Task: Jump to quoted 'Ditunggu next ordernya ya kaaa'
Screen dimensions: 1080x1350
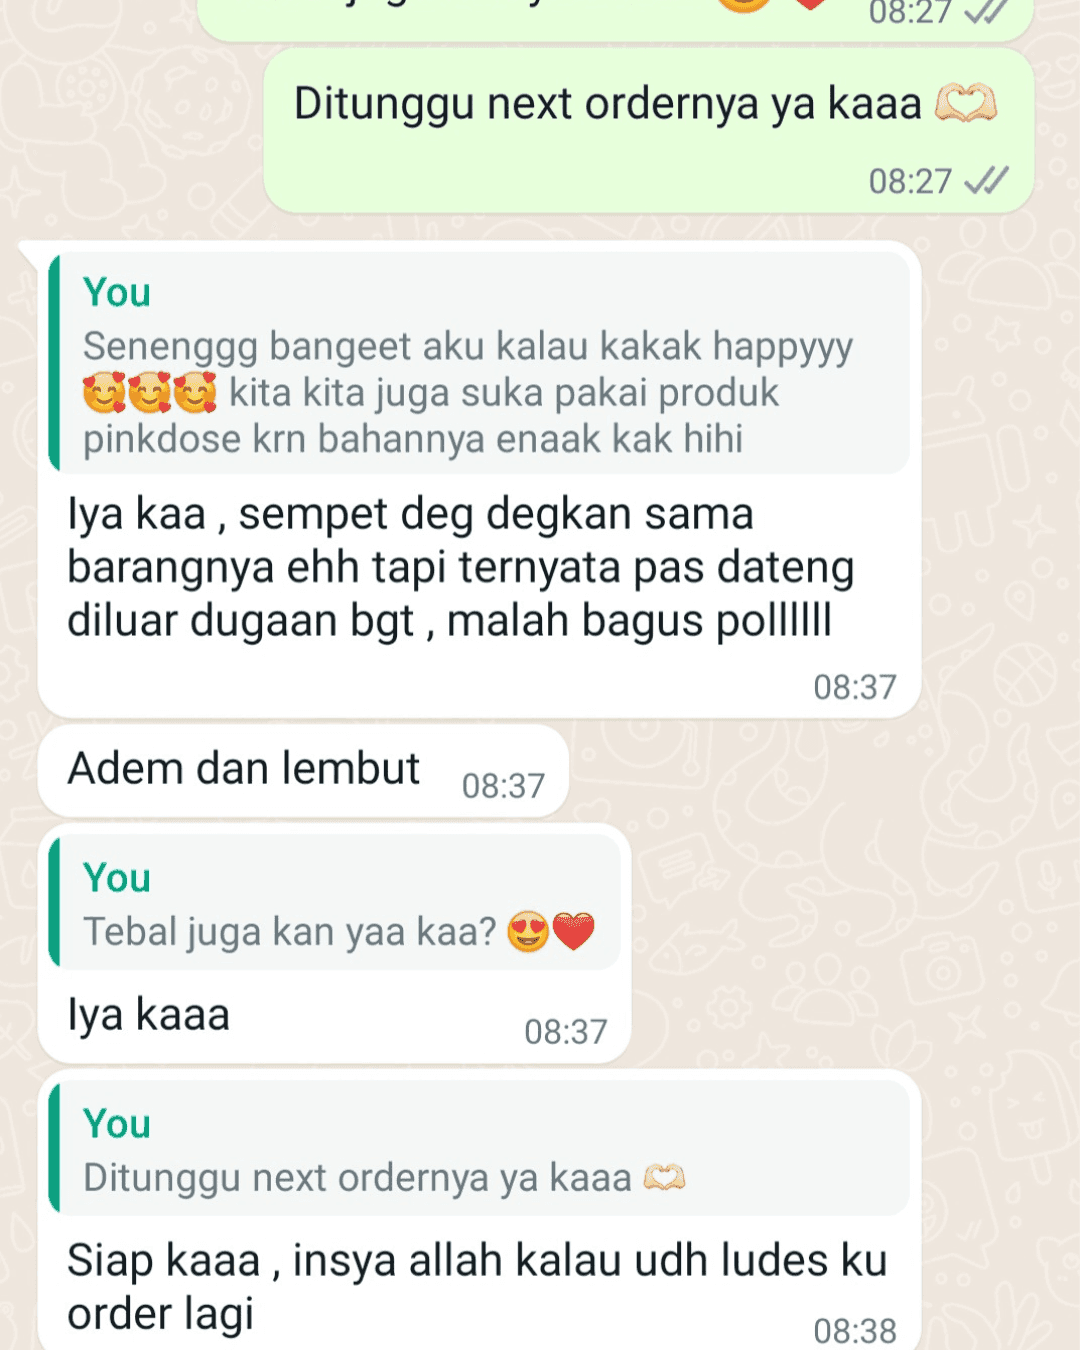Action: (x=479, y=1148)
